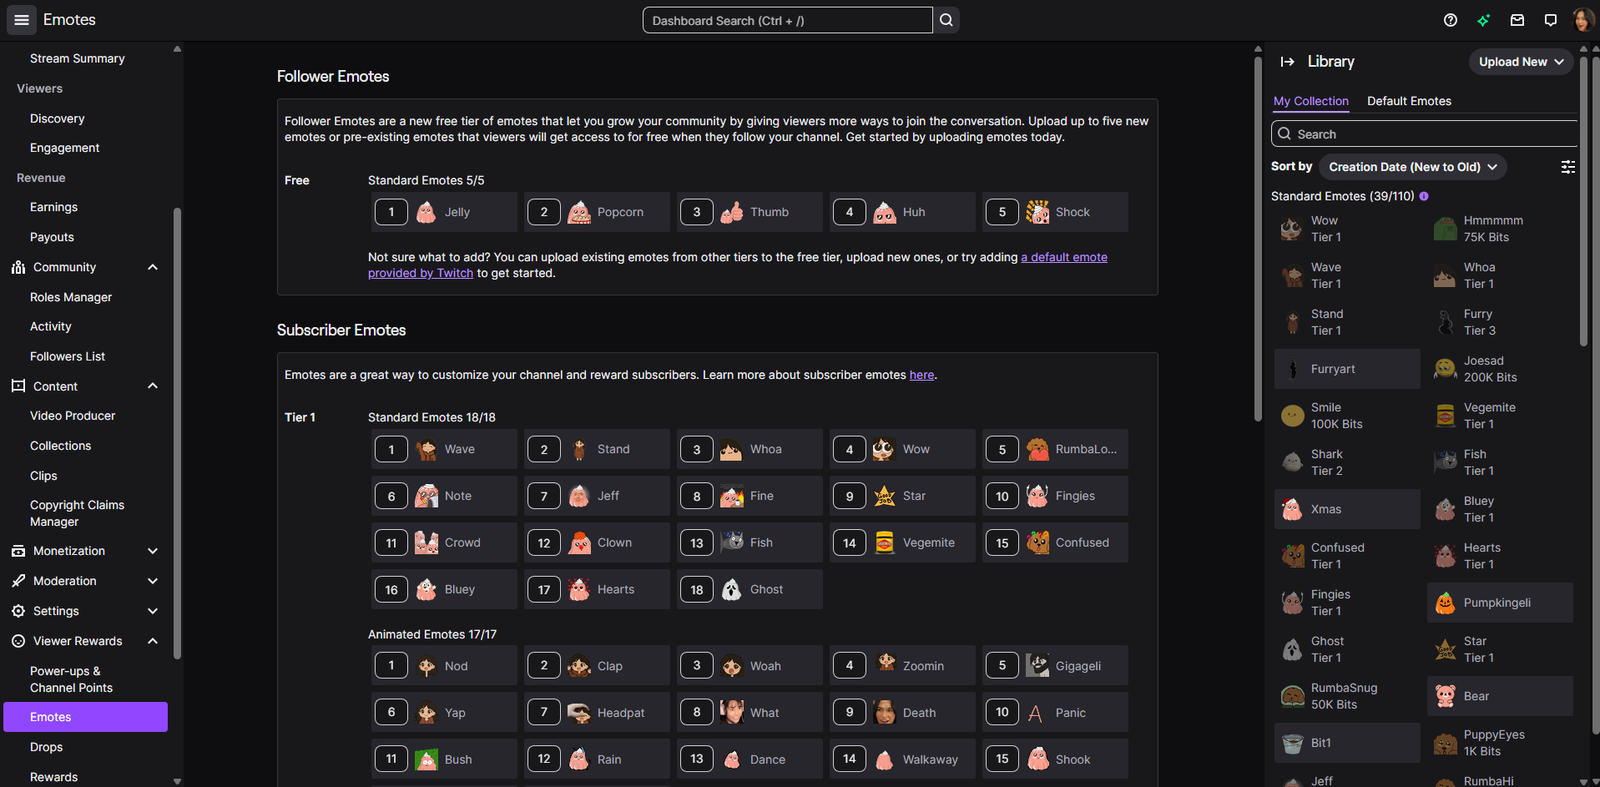Select the Walkaway animated emote slot
Screen dimensions: 1600x787
tap(903, 759)
